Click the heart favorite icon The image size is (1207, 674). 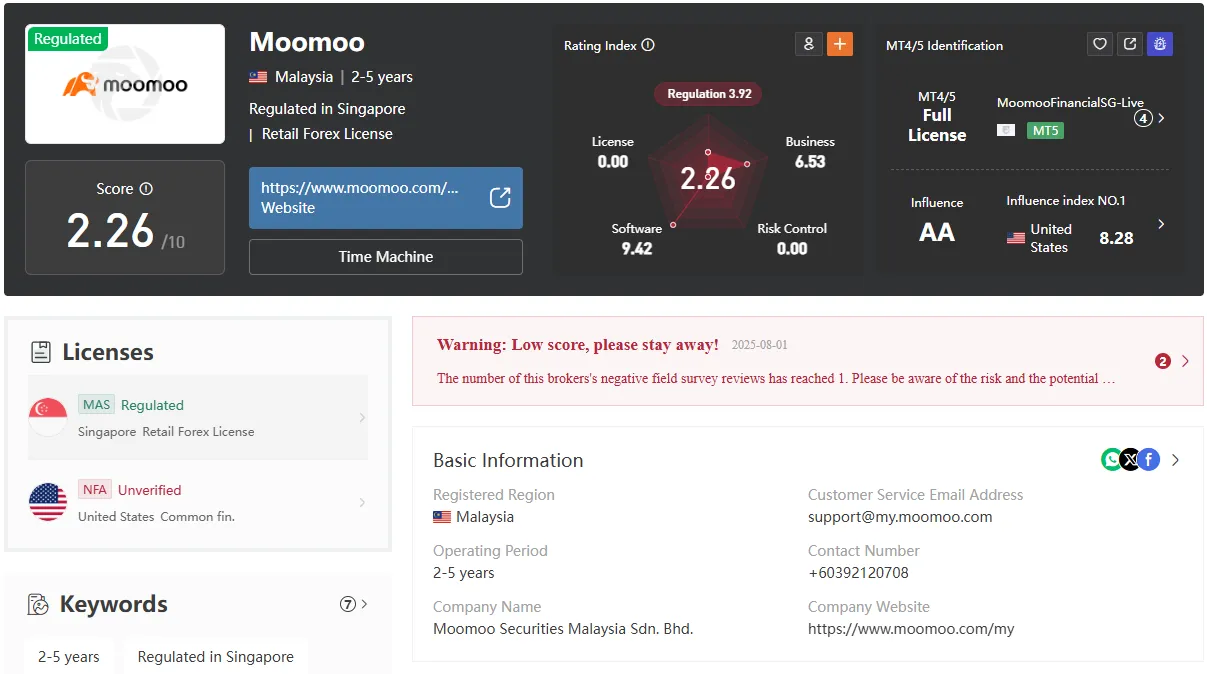pyautogui.click(x=1100, y=44)
